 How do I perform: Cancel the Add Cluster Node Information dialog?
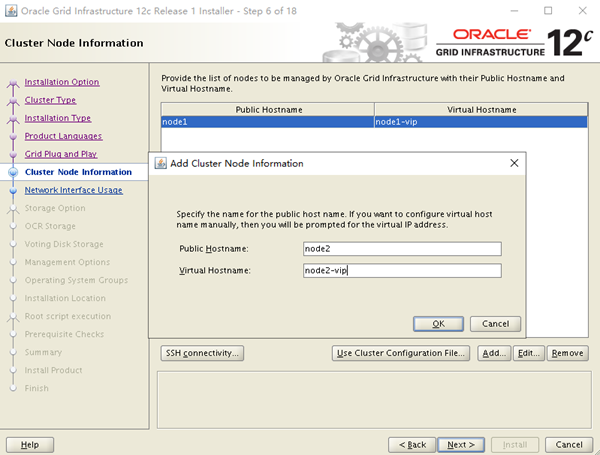[x=495, y=324]
